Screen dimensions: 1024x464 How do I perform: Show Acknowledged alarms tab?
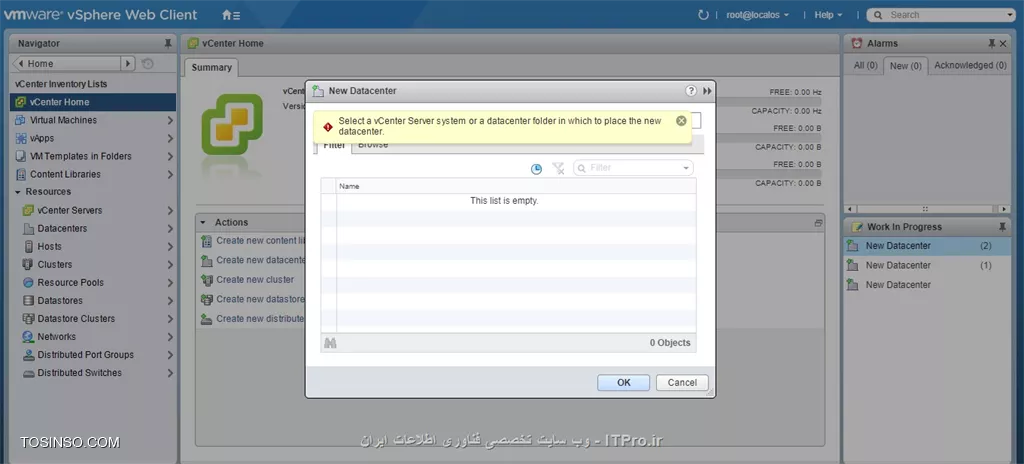pos(970,65)
